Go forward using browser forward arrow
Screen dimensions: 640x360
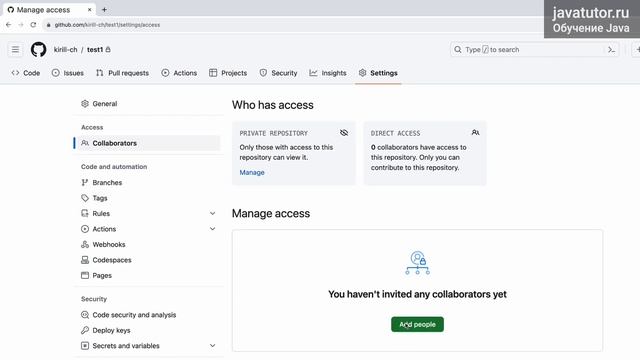(x=21, y=25)
